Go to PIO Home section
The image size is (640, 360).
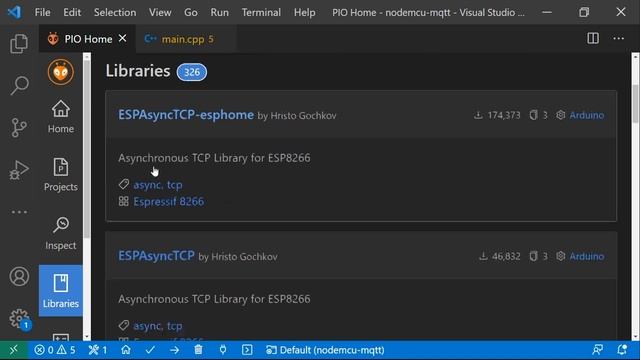[x=61, y=117]
